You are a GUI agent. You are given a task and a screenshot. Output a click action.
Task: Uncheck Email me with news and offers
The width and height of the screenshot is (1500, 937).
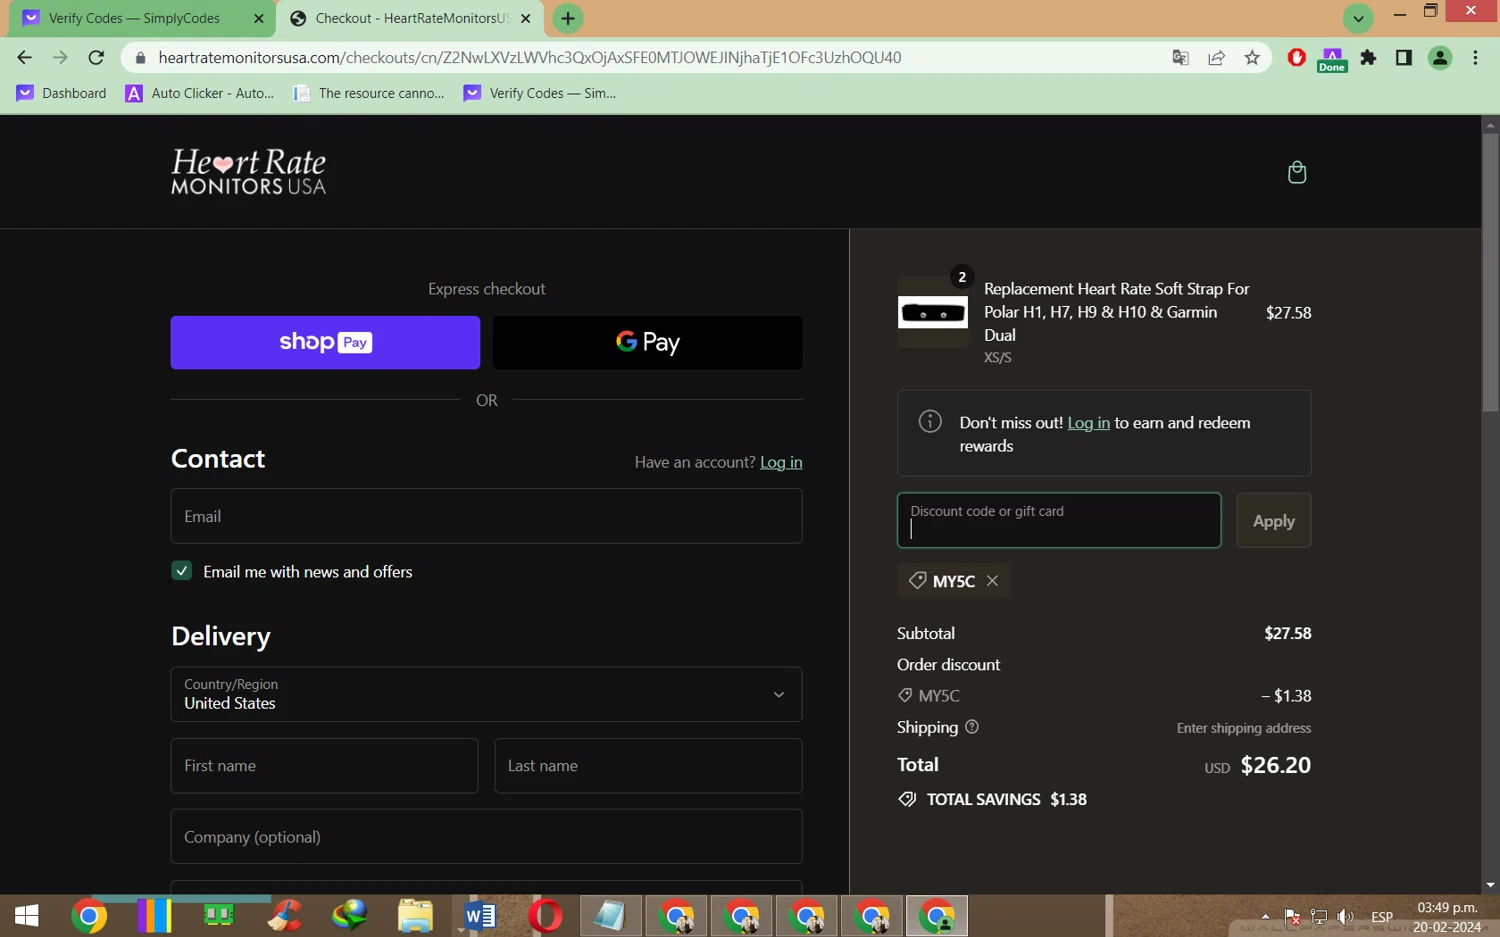point(181,571)
